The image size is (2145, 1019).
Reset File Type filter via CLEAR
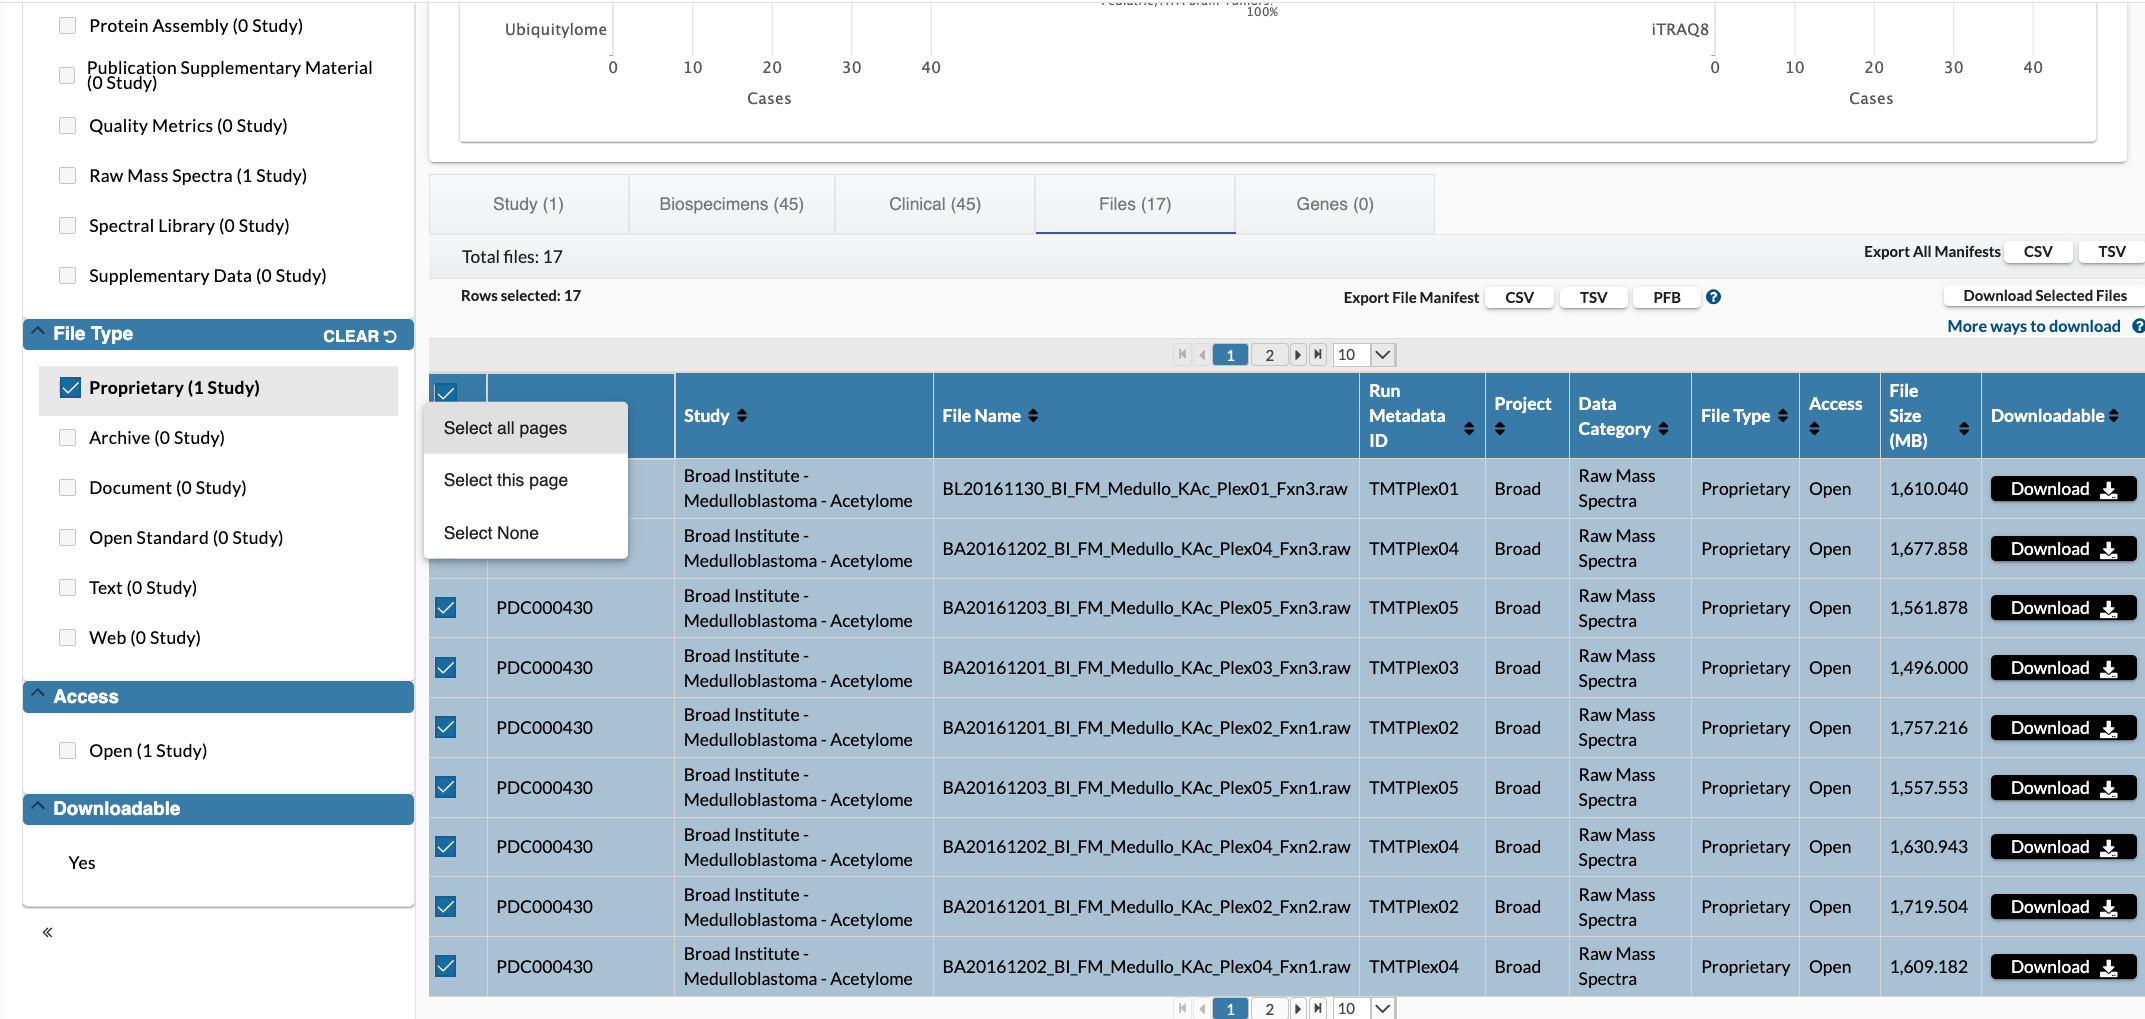pos(359,336)
